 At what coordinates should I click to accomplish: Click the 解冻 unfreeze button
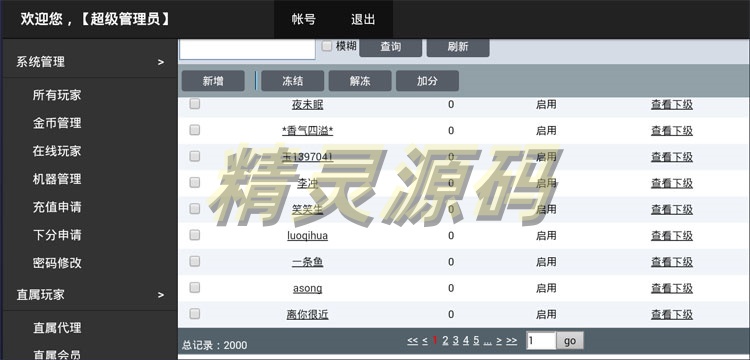(x=360, y=81)
